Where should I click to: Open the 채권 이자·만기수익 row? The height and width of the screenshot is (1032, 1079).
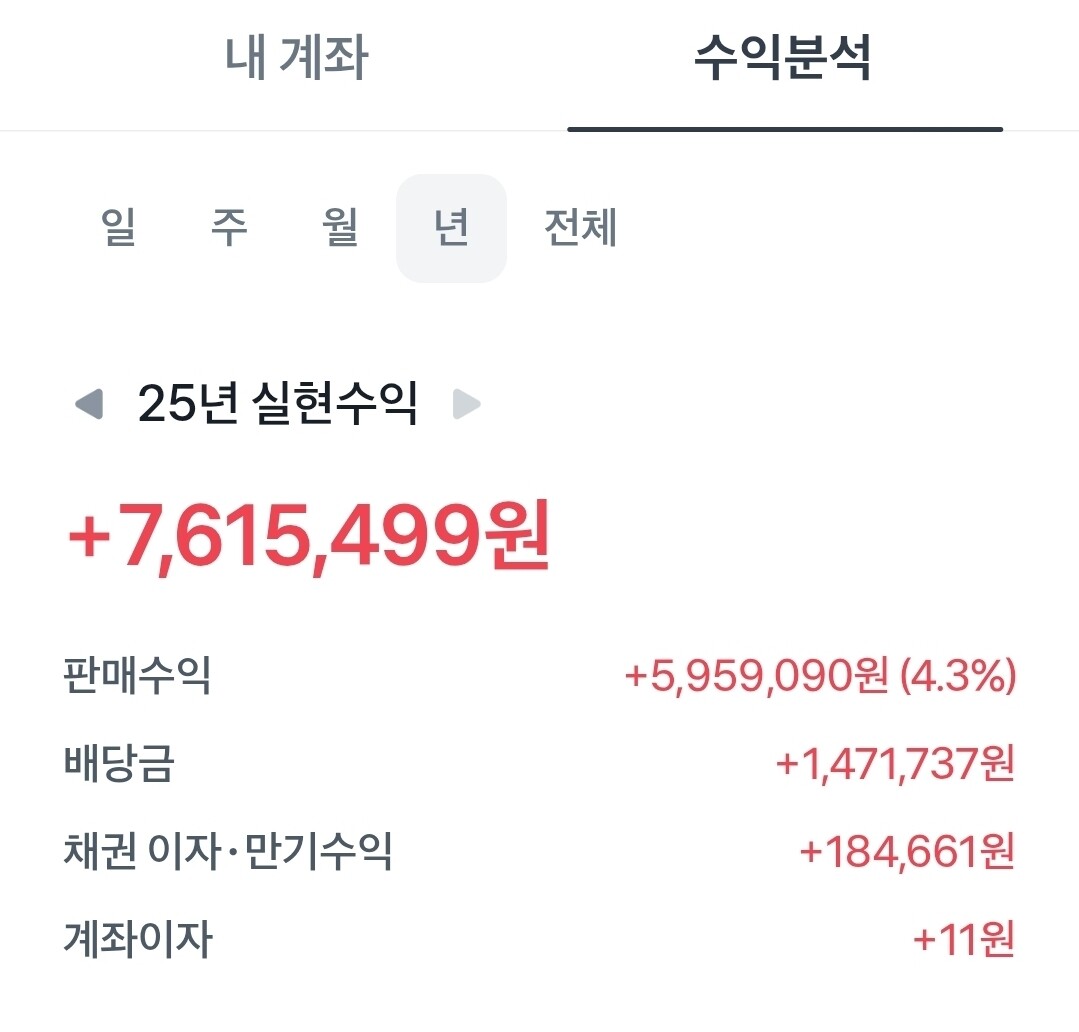click(540, 851)
